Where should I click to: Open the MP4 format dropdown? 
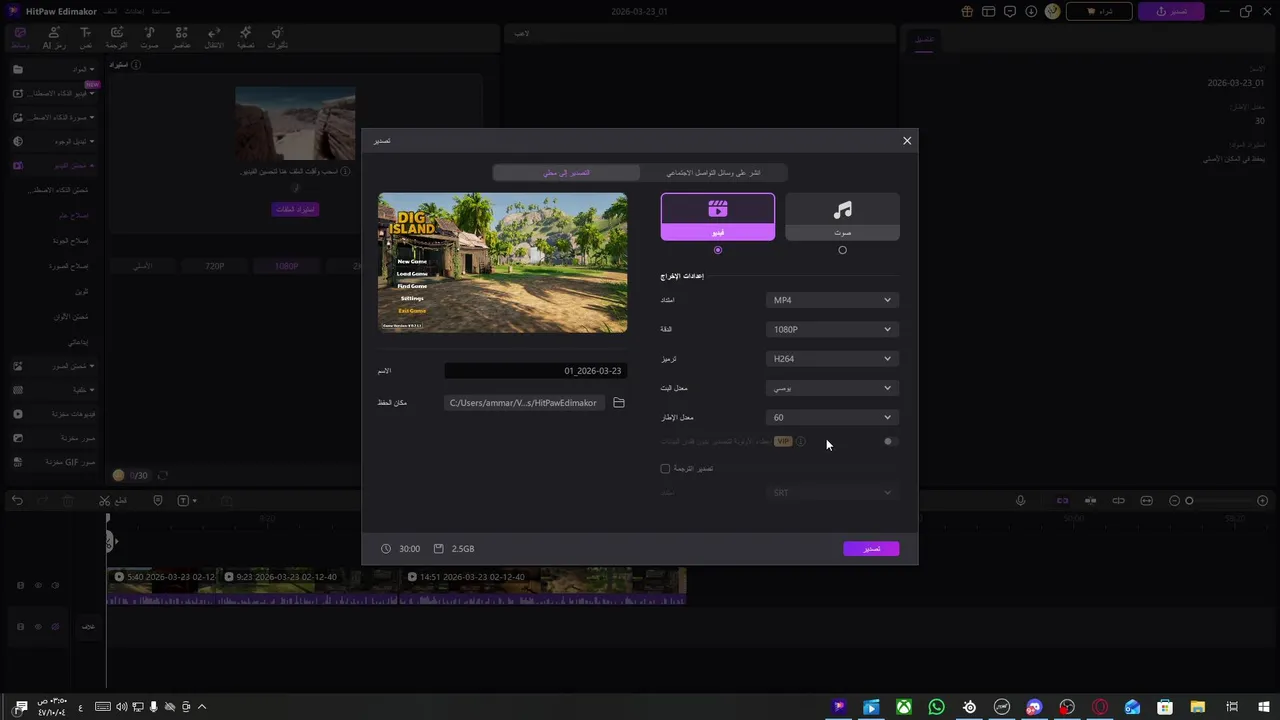832,300
